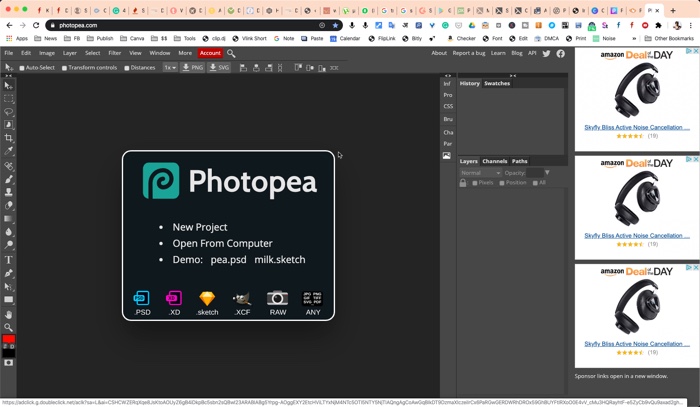Show more bookmarks via the chevron
Image resolution: width=700 pixels, height=407 pixels.
click(634, 39)
